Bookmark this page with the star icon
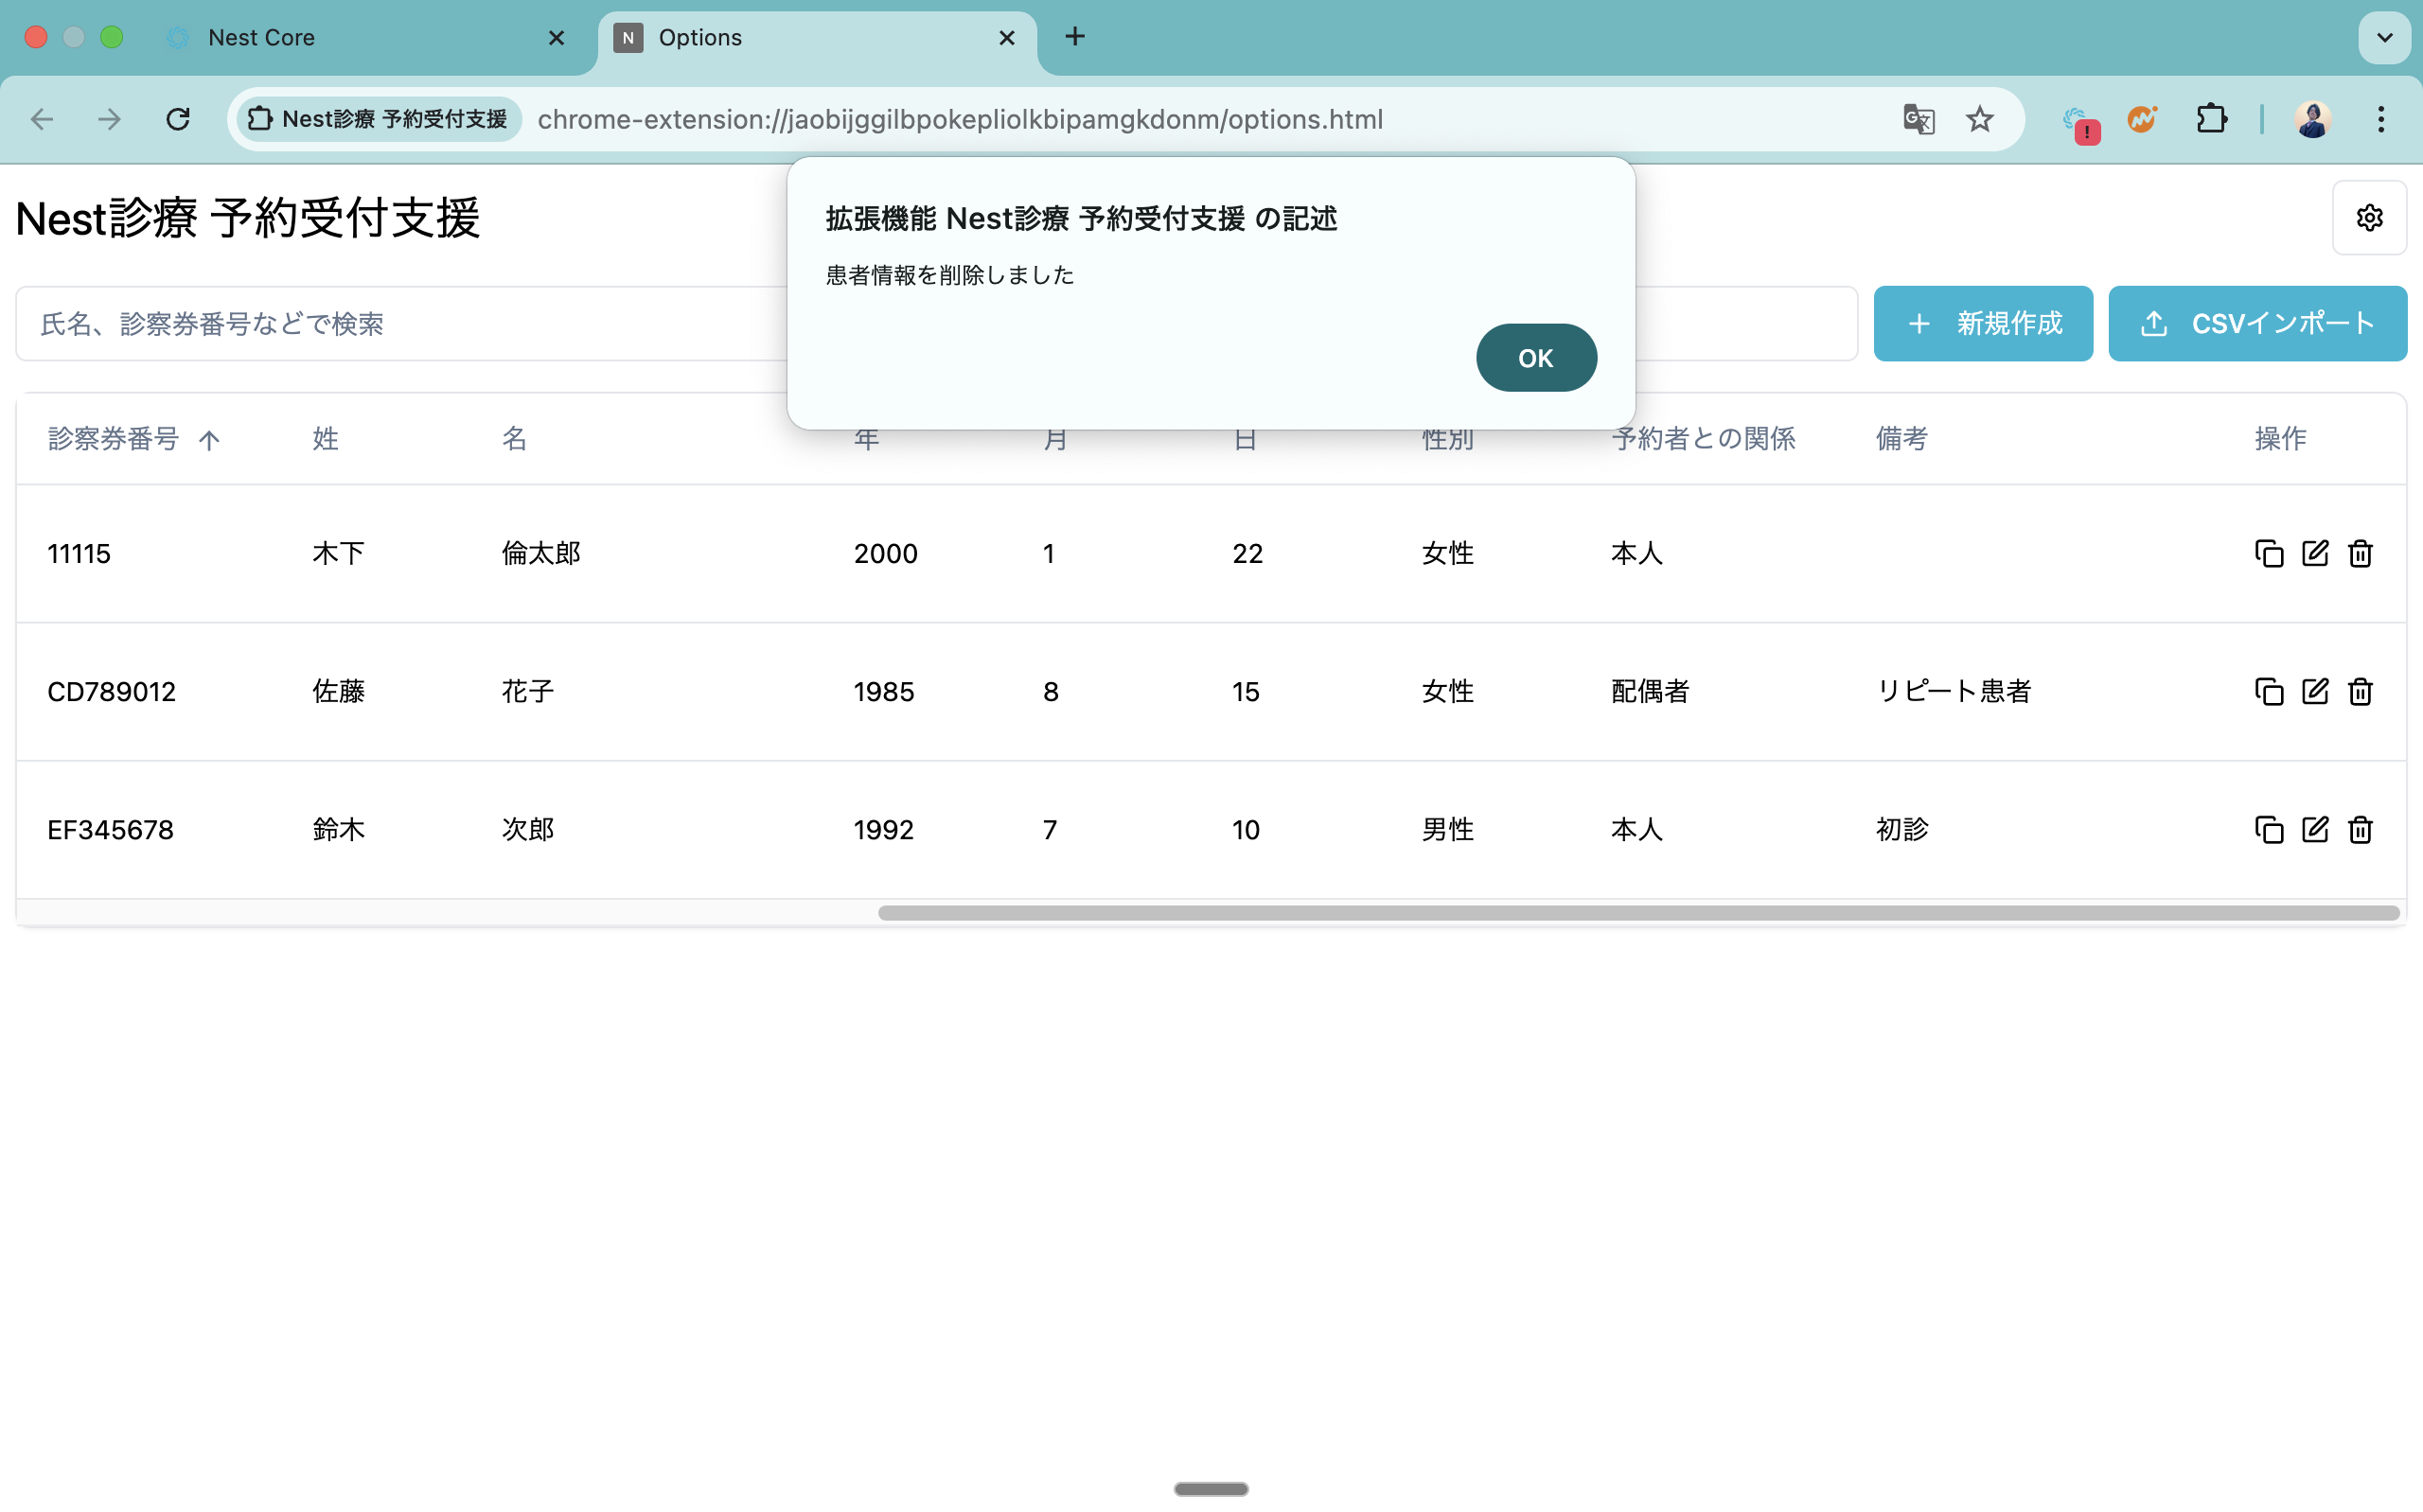2423x1512 pixels. pos(1979,119)
